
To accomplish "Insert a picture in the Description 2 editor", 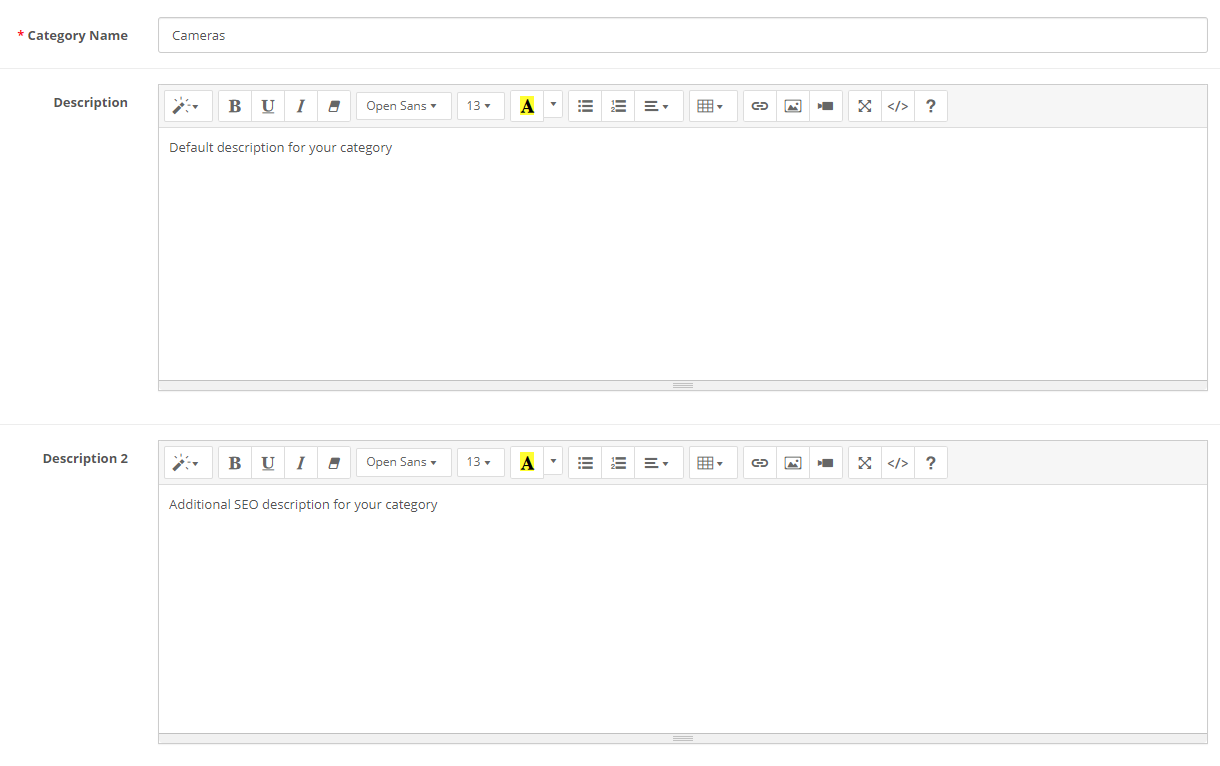I will point(793,463).
